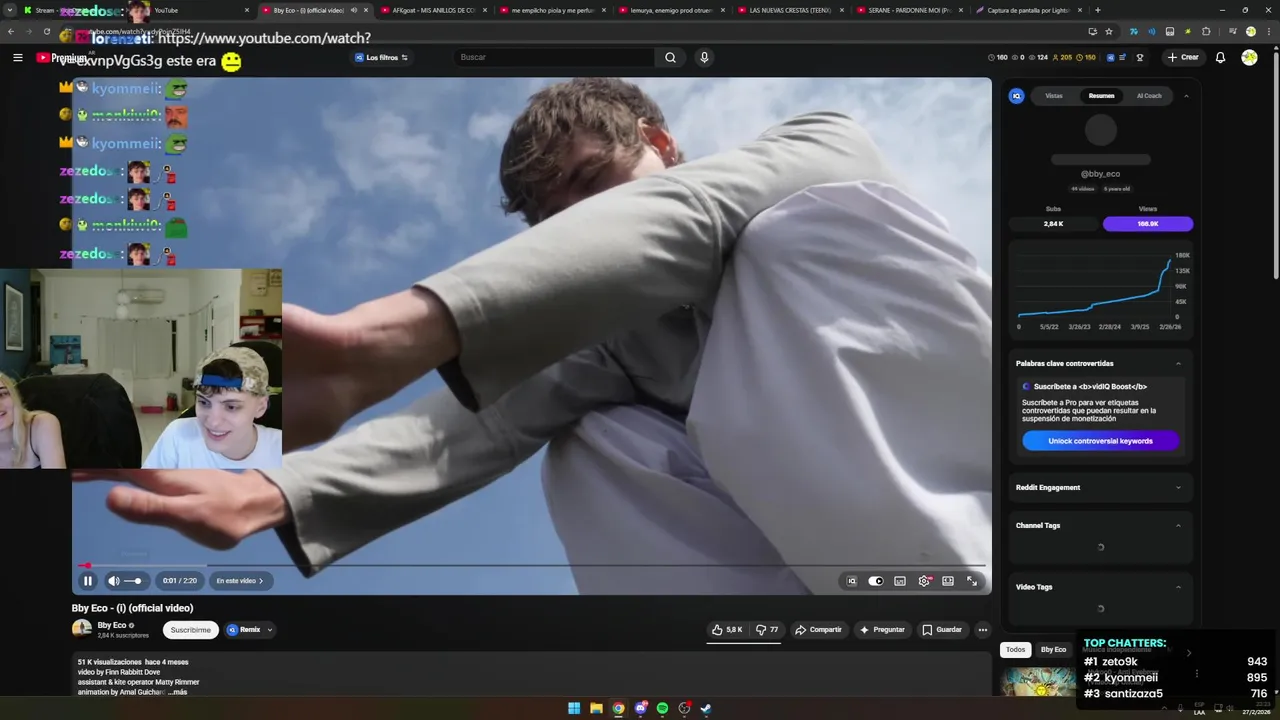Screen dimensions: 1280x720
Task: Open the AI Coach tab
Action: point(1149,96)
